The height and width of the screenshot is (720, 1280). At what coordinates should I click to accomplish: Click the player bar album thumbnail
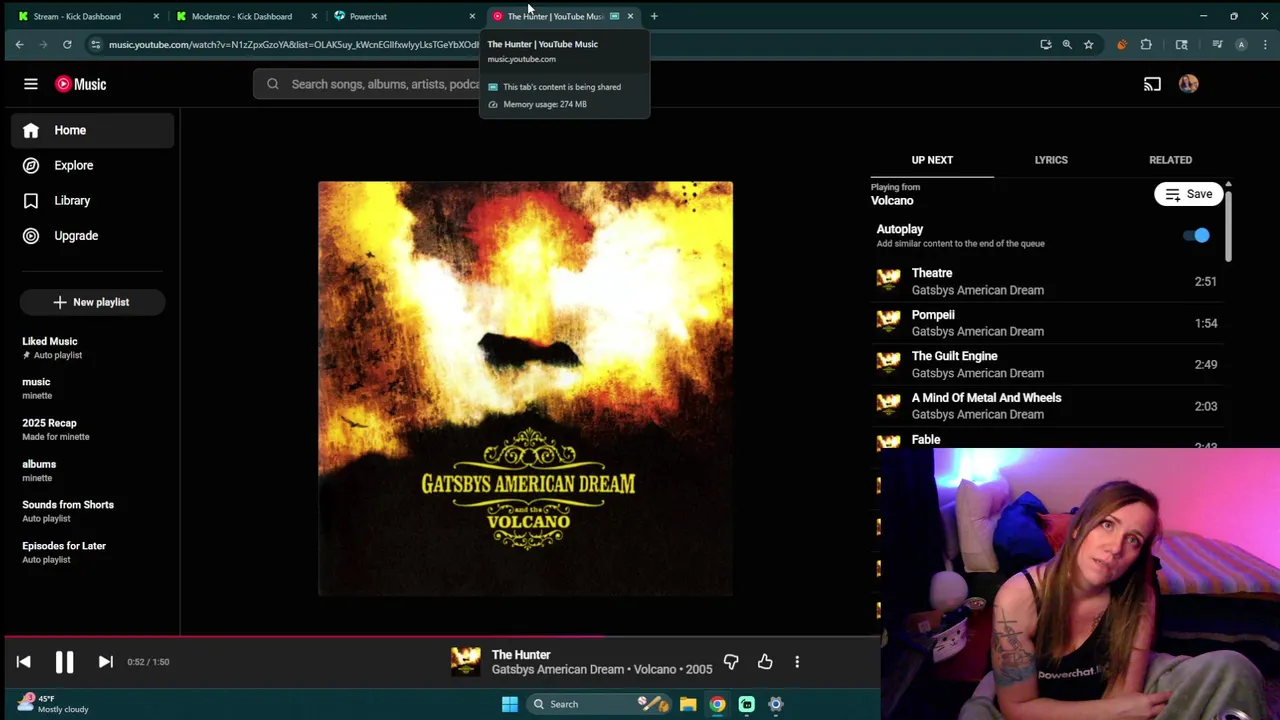point(465,662)
